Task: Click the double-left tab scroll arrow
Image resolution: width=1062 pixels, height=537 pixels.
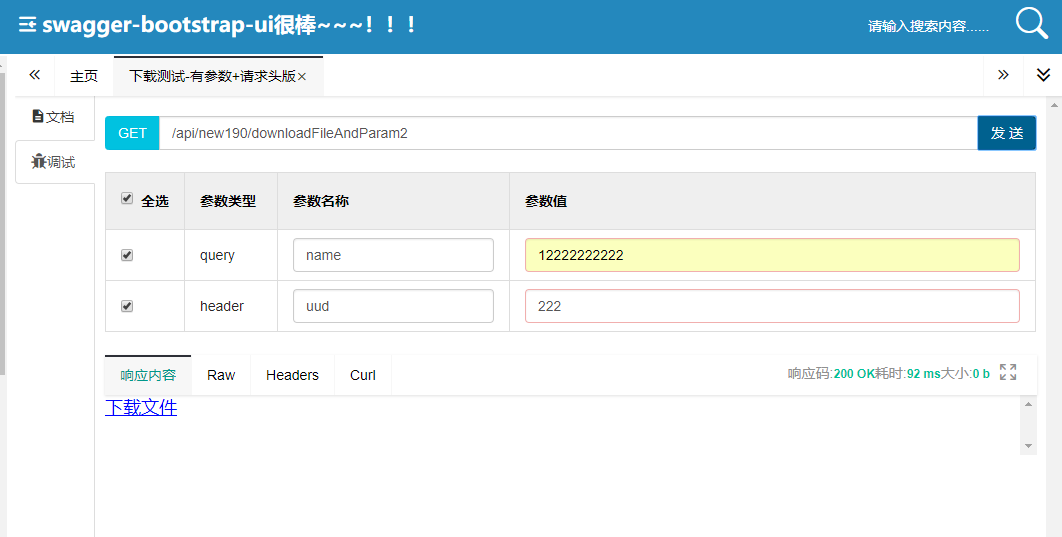Action: (x=35, y=75)
